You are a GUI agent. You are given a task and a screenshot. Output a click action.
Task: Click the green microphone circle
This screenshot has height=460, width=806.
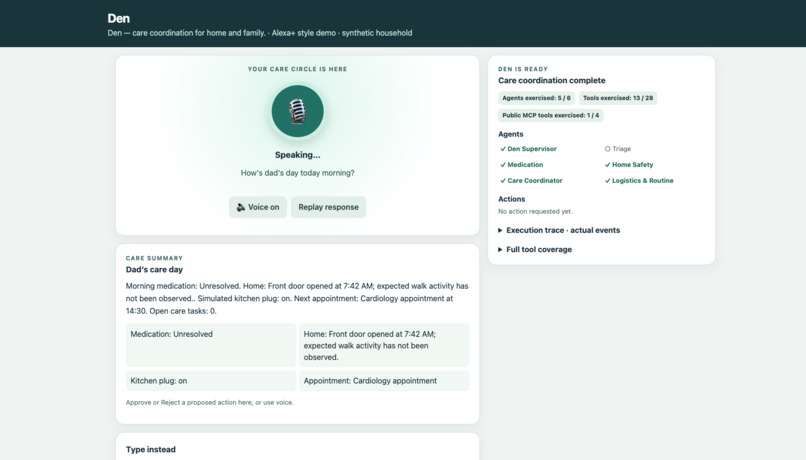298,111
